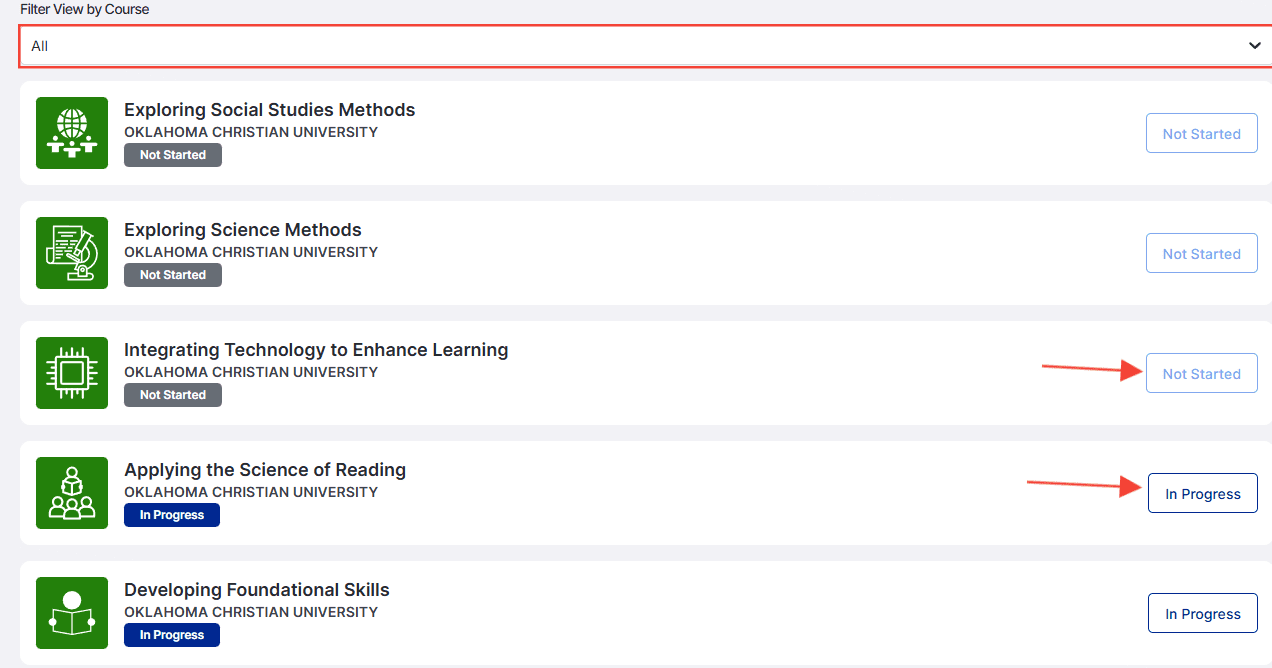Click the Integrating Technology chip icon
The height and width of the screenshot is (668, 1272).
72,373
